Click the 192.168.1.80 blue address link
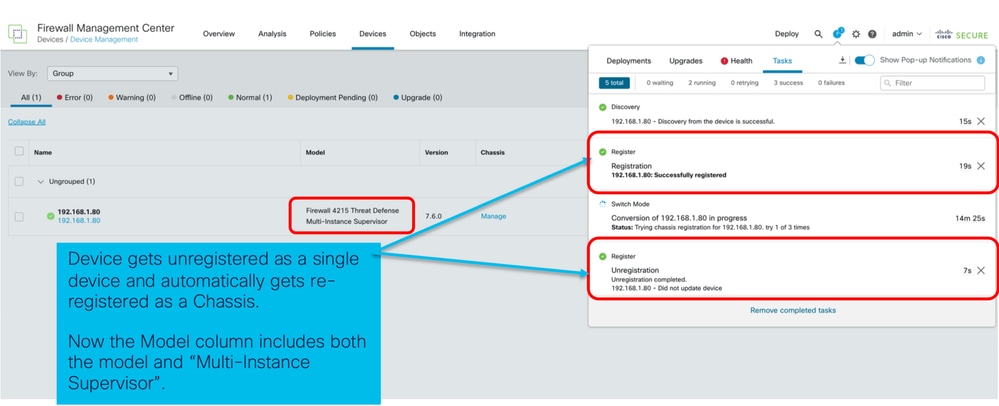999x406 pixels. 79,221
